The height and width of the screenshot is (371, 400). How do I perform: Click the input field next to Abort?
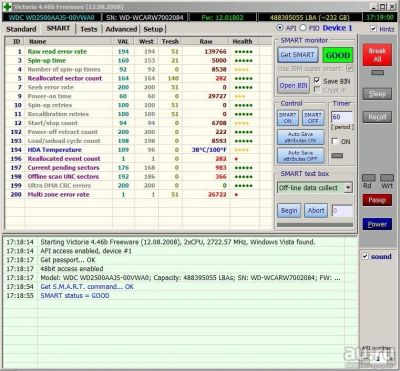[342, 211]
